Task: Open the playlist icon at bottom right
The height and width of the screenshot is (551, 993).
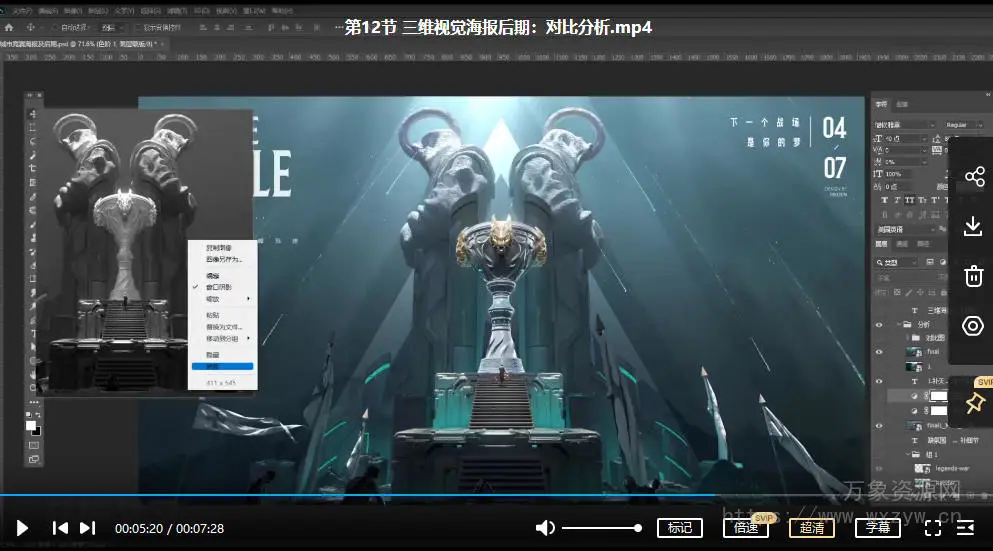Action: click(966, 528)
